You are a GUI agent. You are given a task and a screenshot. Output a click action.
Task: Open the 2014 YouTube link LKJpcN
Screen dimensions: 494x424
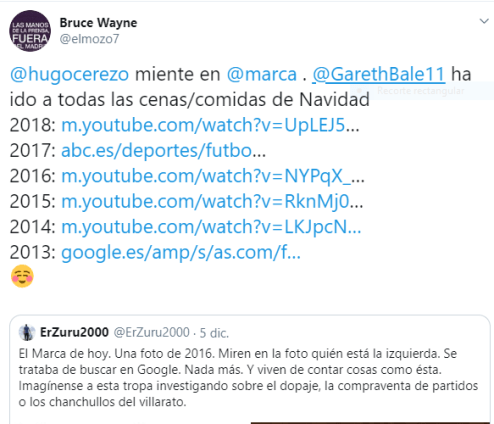211,227
